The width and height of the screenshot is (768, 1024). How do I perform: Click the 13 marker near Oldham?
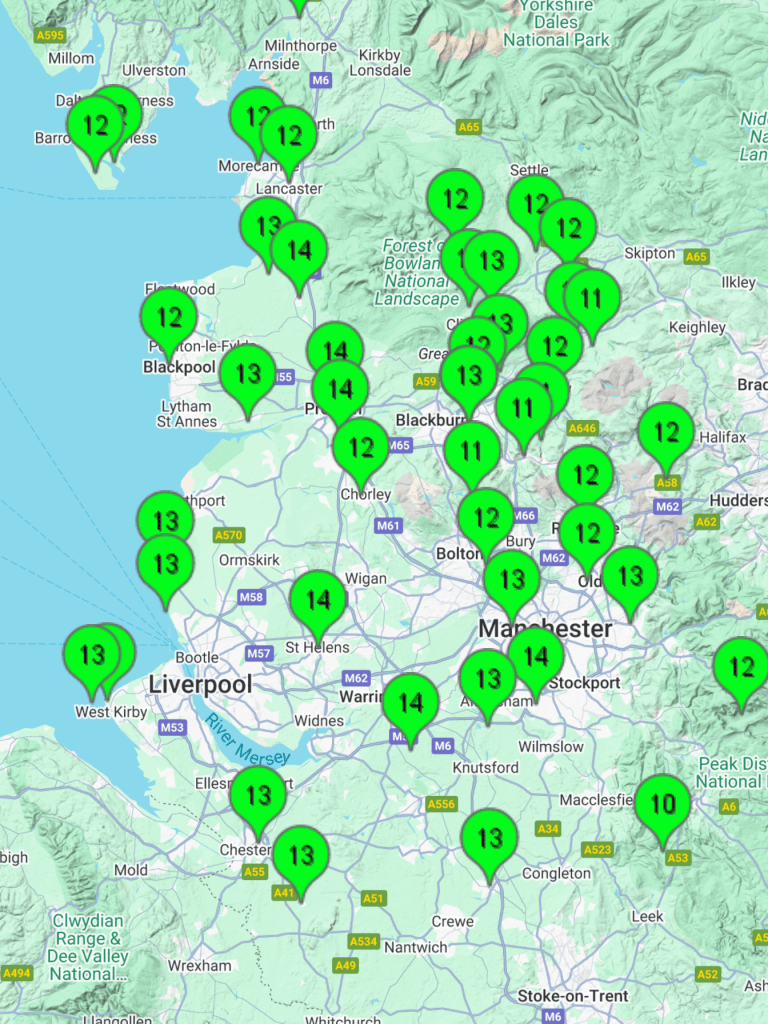pyautogui.click(x=630, y=577)
